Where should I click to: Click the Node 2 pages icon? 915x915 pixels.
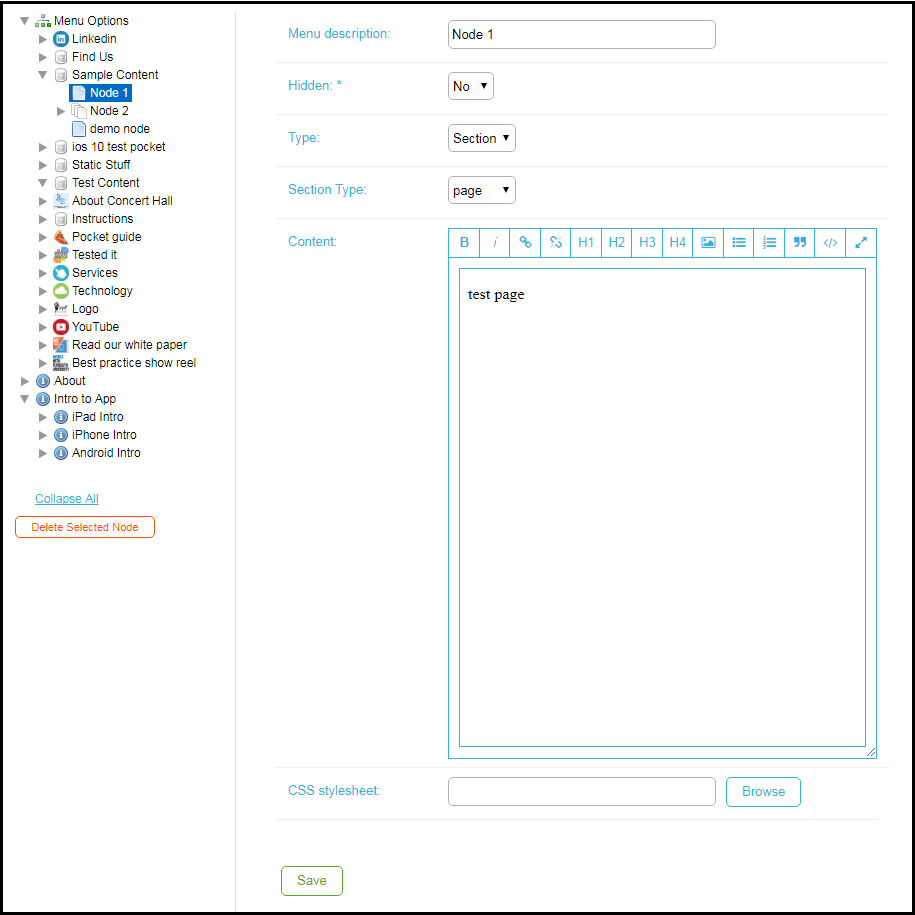tap(79, 111)
